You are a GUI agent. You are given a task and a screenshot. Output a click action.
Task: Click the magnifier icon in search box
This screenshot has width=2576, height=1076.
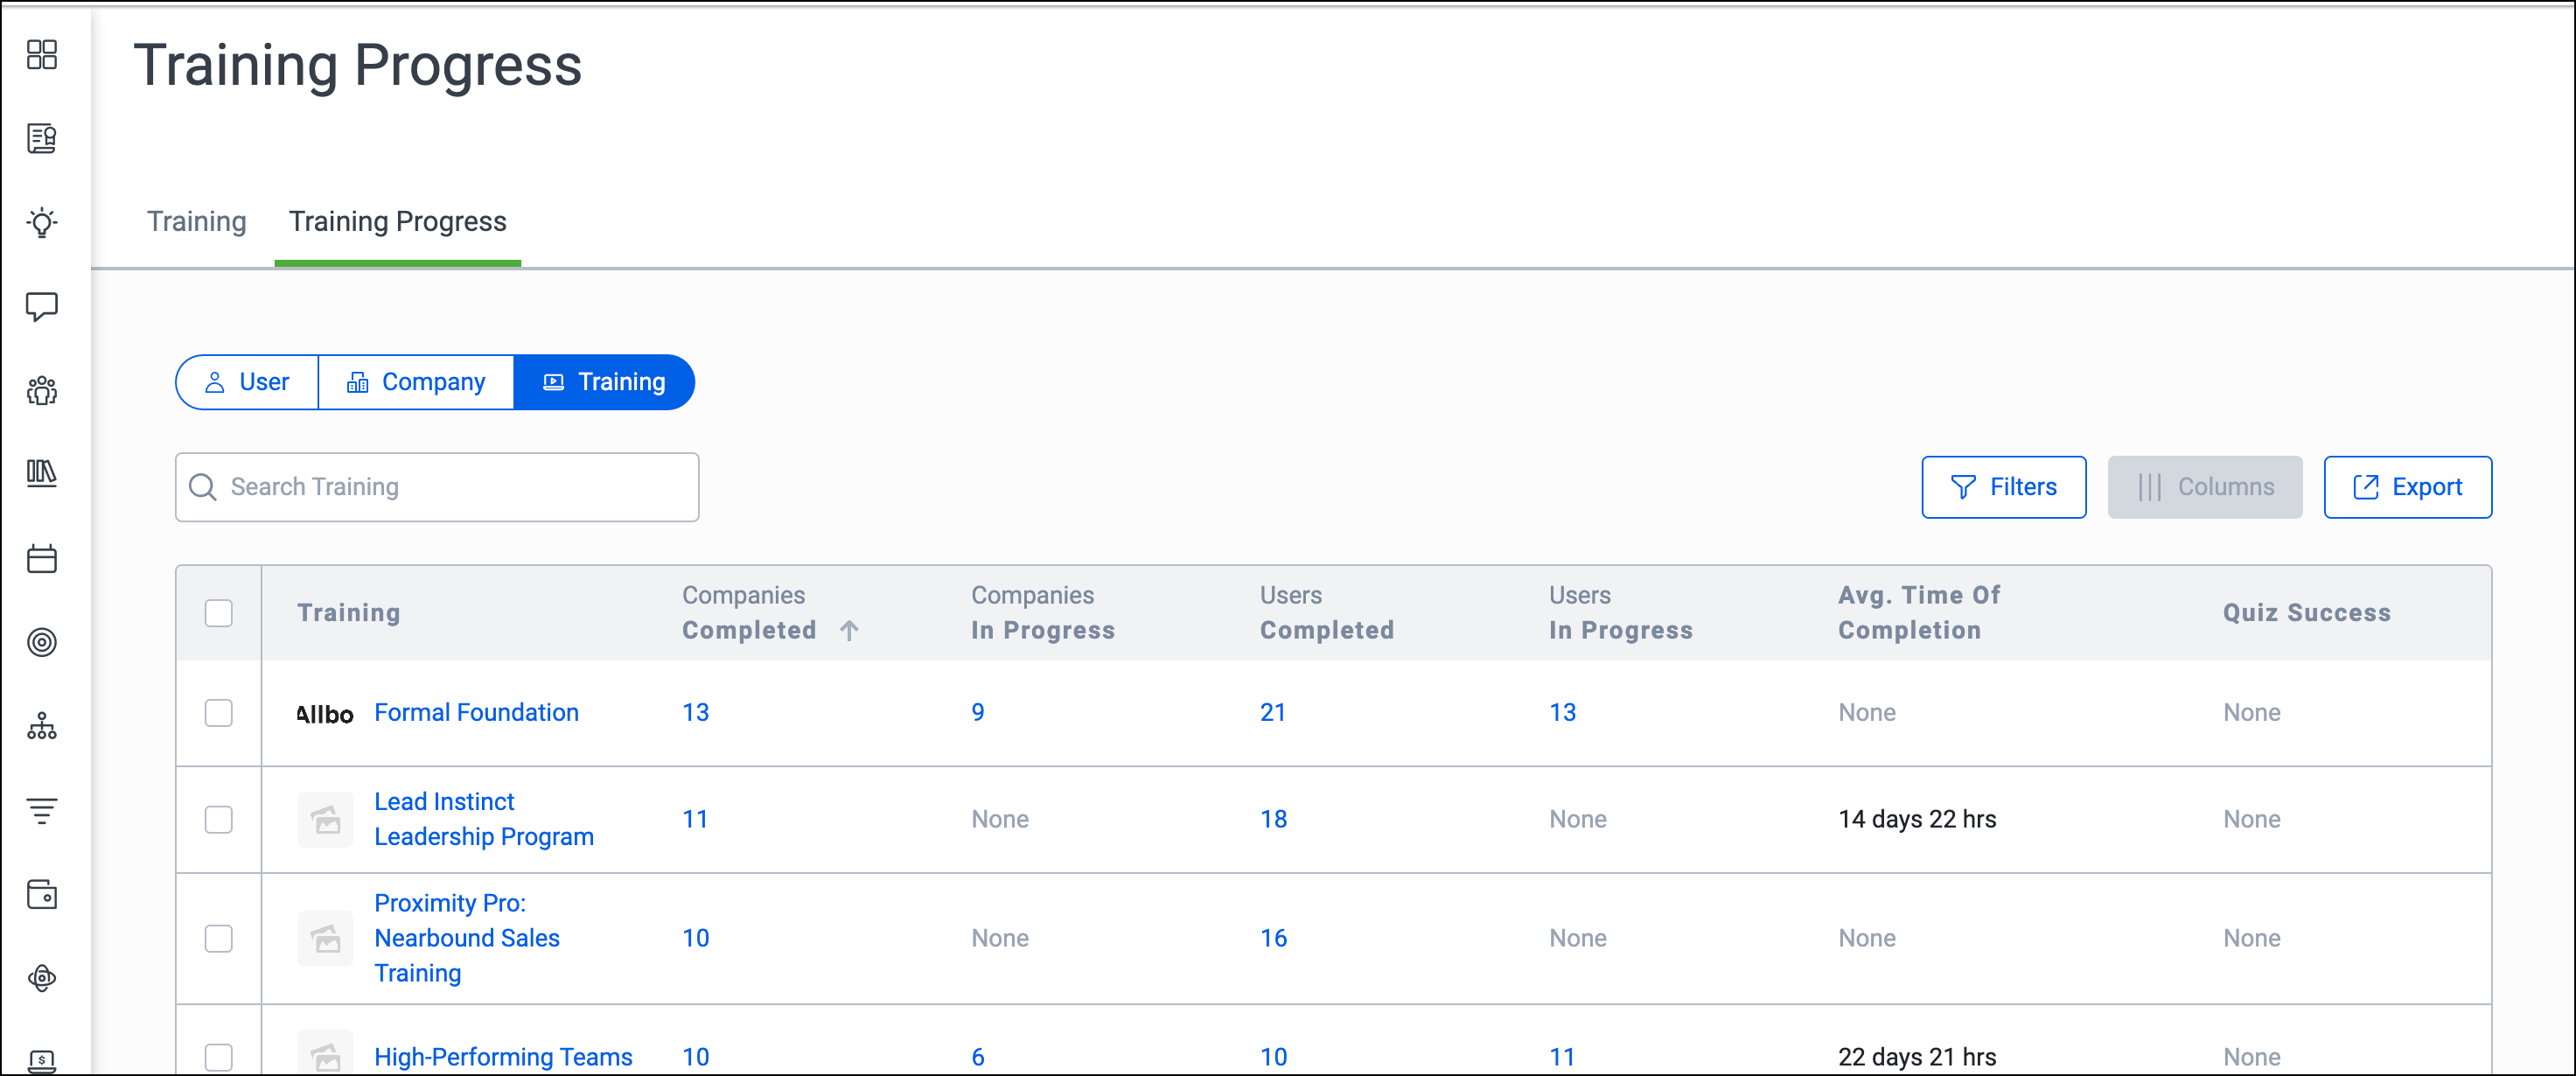pos(203,487)
